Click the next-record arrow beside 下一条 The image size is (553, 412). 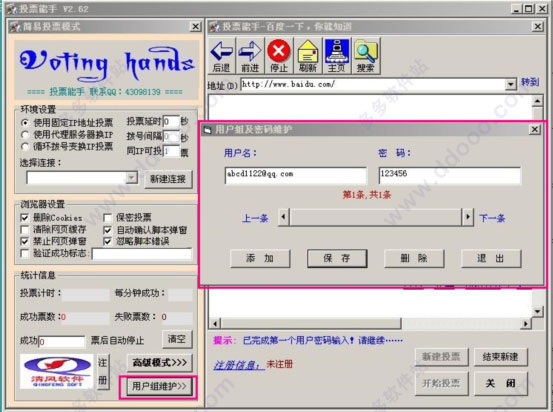(468, 217)
